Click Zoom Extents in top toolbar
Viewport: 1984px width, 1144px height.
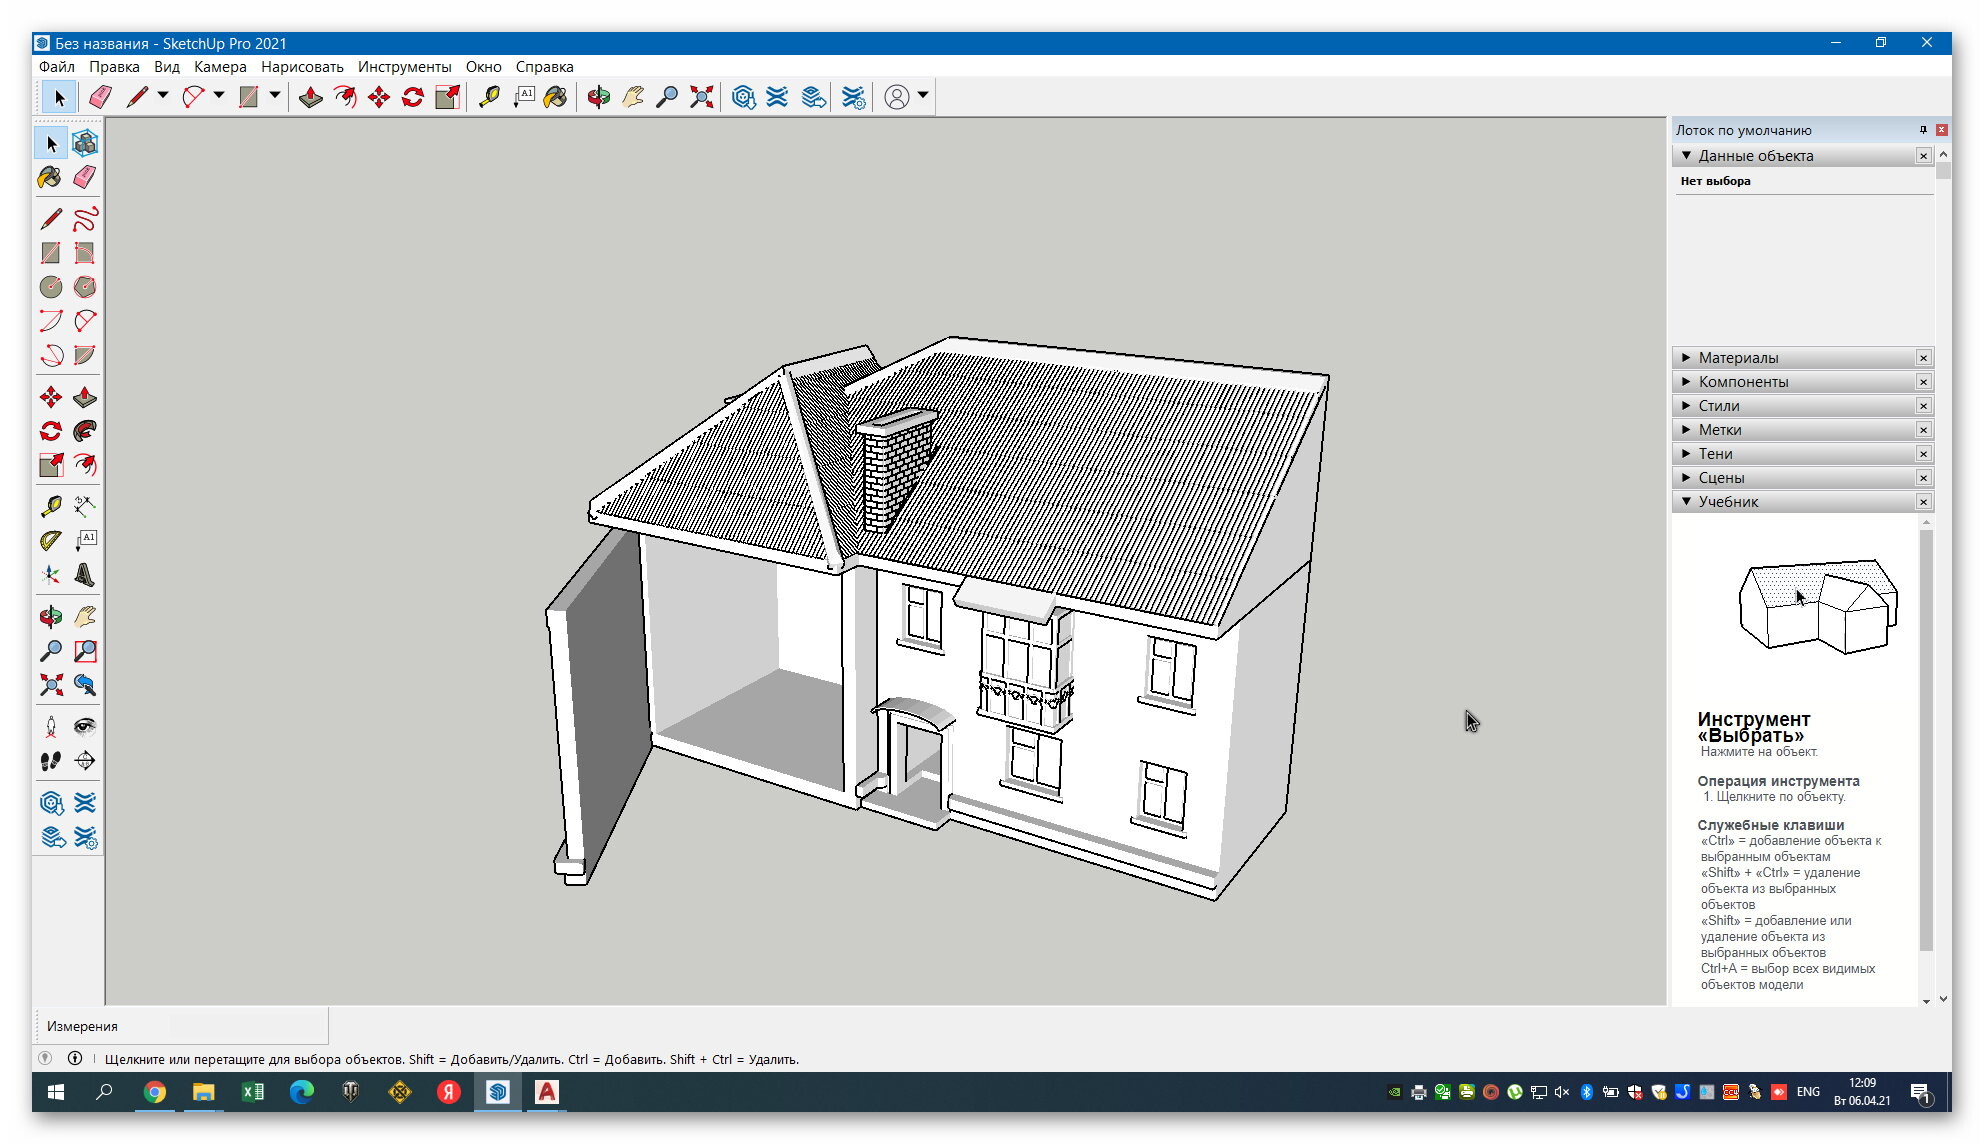[702, 97]
